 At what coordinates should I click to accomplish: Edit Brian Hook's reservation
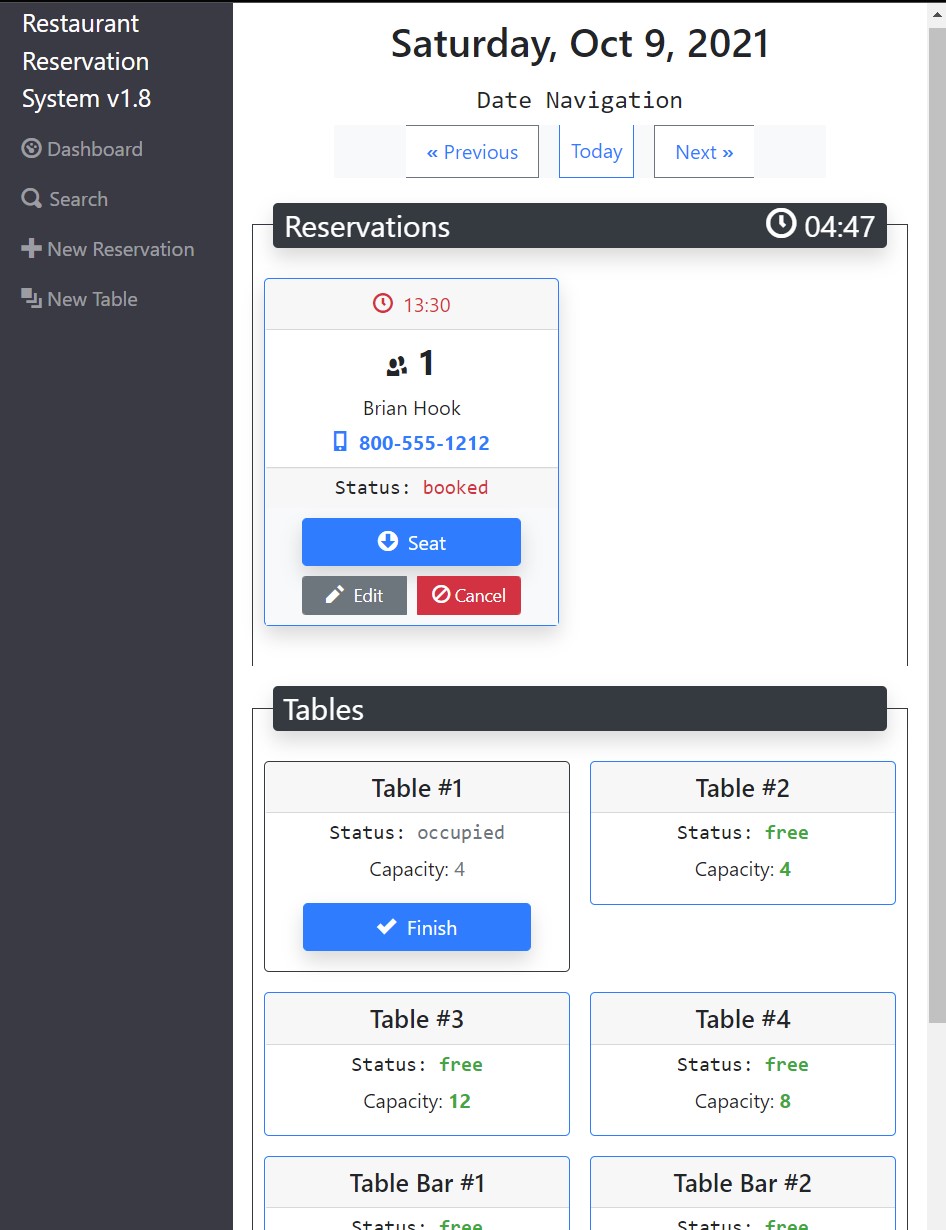354,595
